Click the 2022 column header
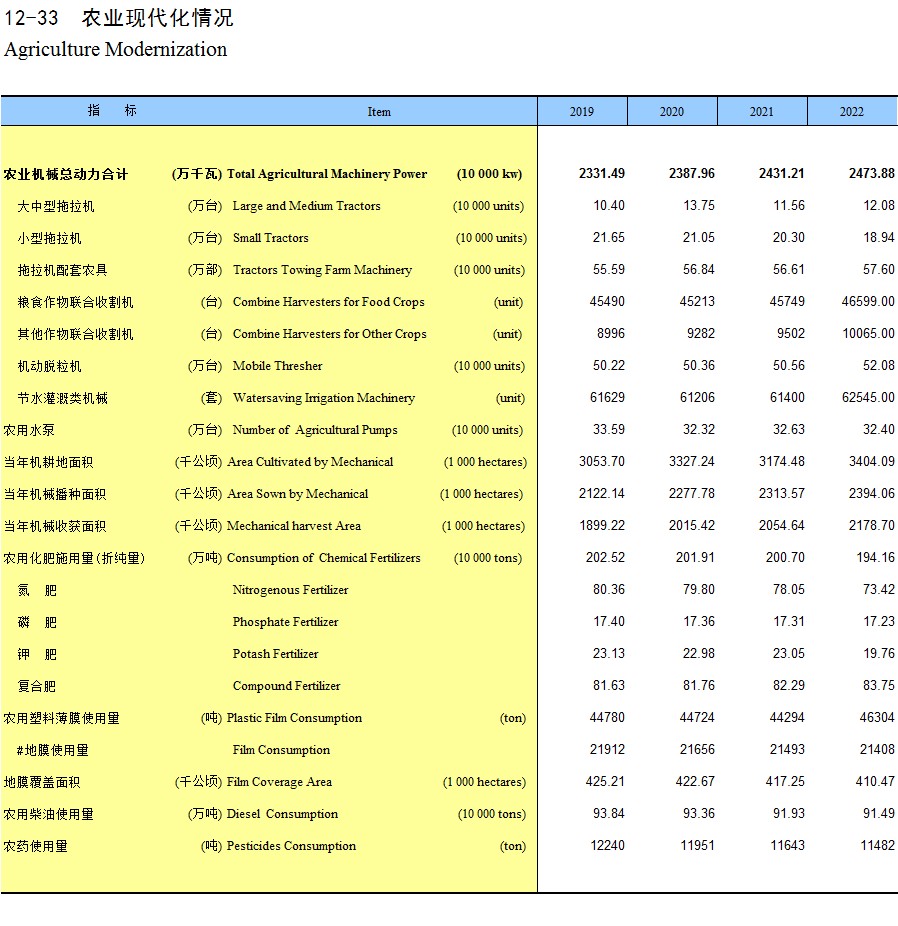Viewport: 898px width, 926px height. coord(852,112)
